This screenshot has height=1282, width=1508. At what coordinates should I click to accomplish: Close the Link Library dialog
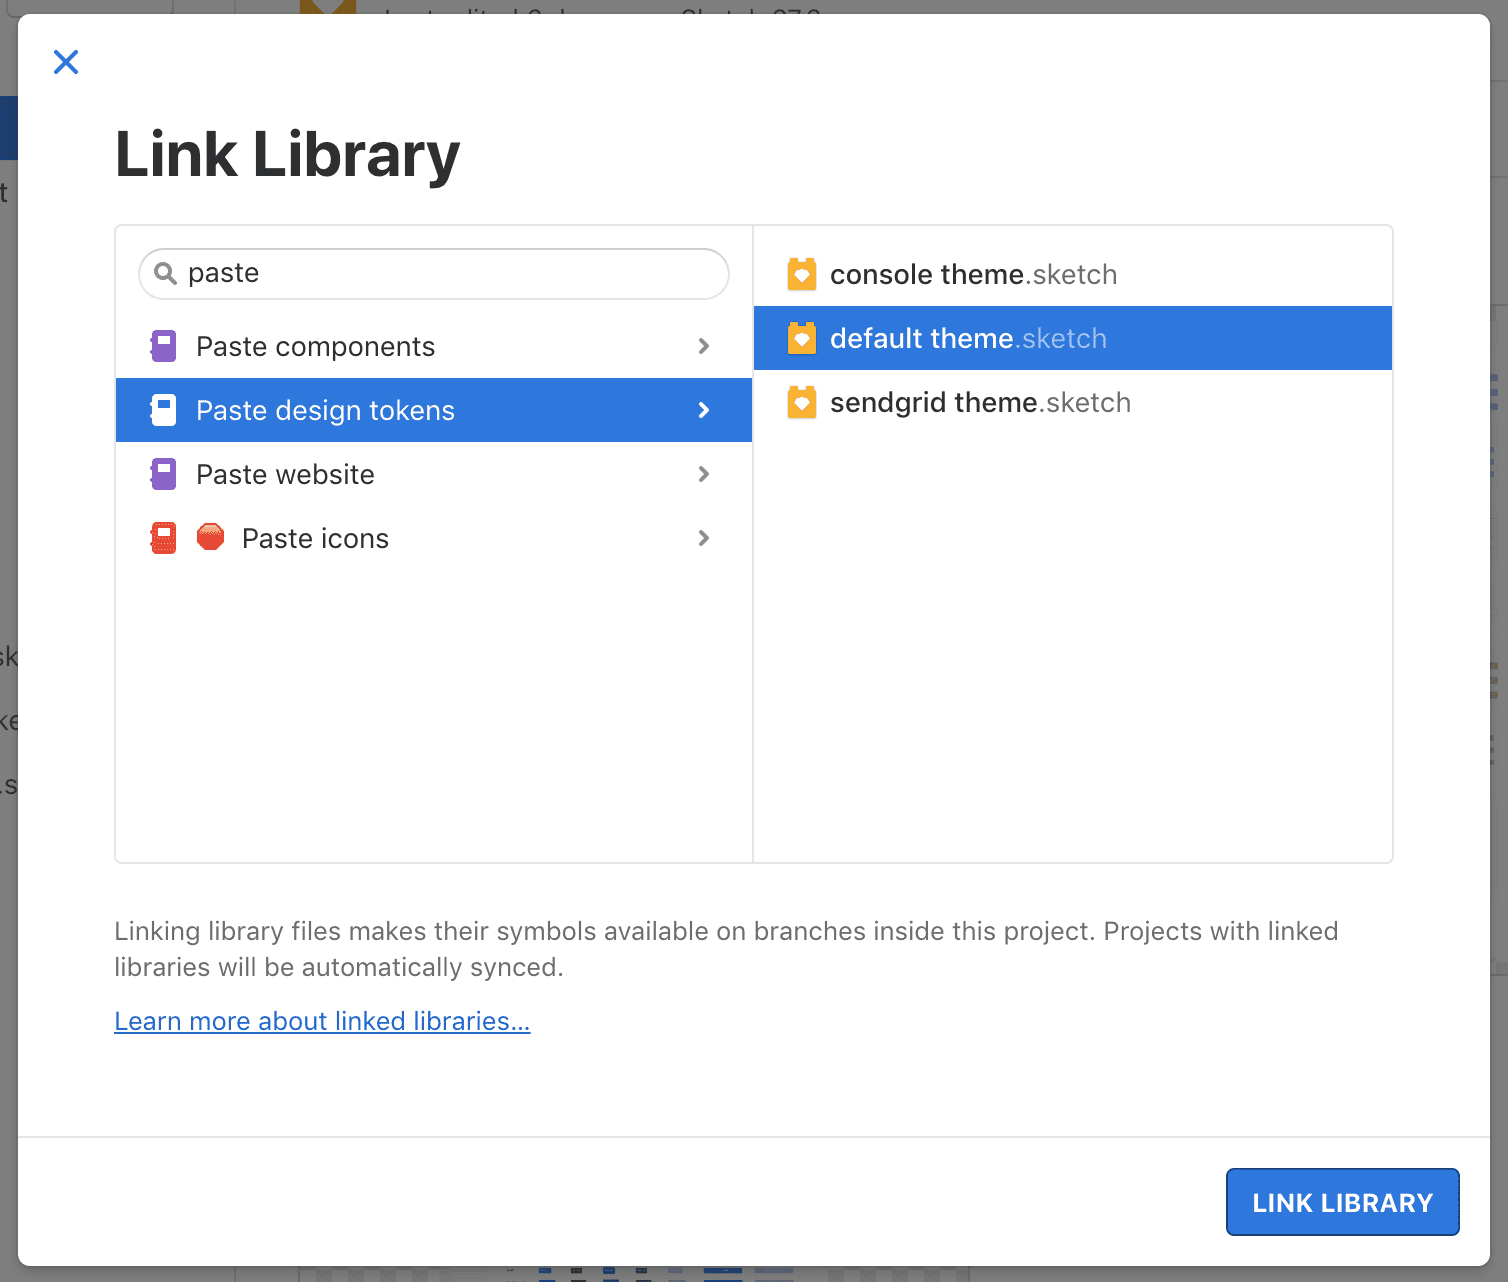tap(66, 61)
